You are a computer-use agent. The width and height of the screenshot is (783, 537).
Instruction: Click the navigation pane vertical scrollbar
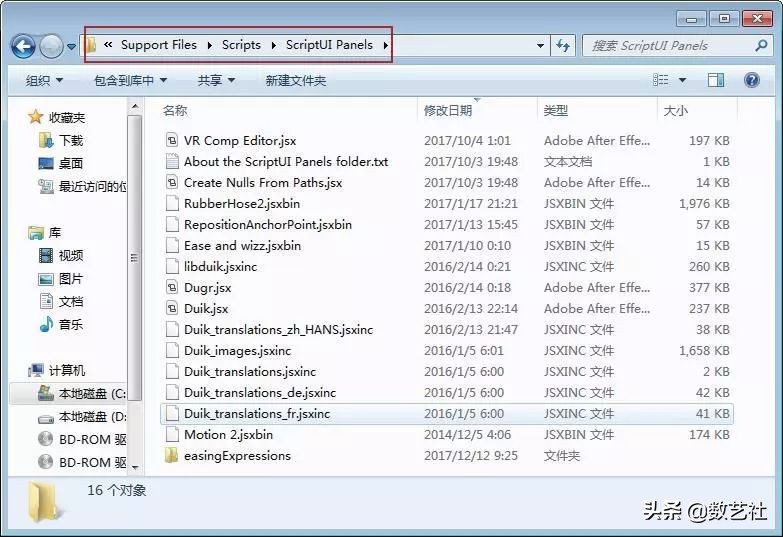[135, 250]
